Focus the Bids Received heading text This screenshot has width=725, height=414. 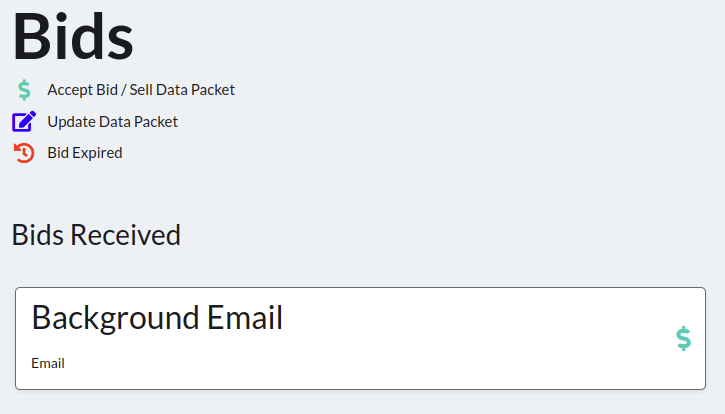pyautogui.click(x=96, y=235)
